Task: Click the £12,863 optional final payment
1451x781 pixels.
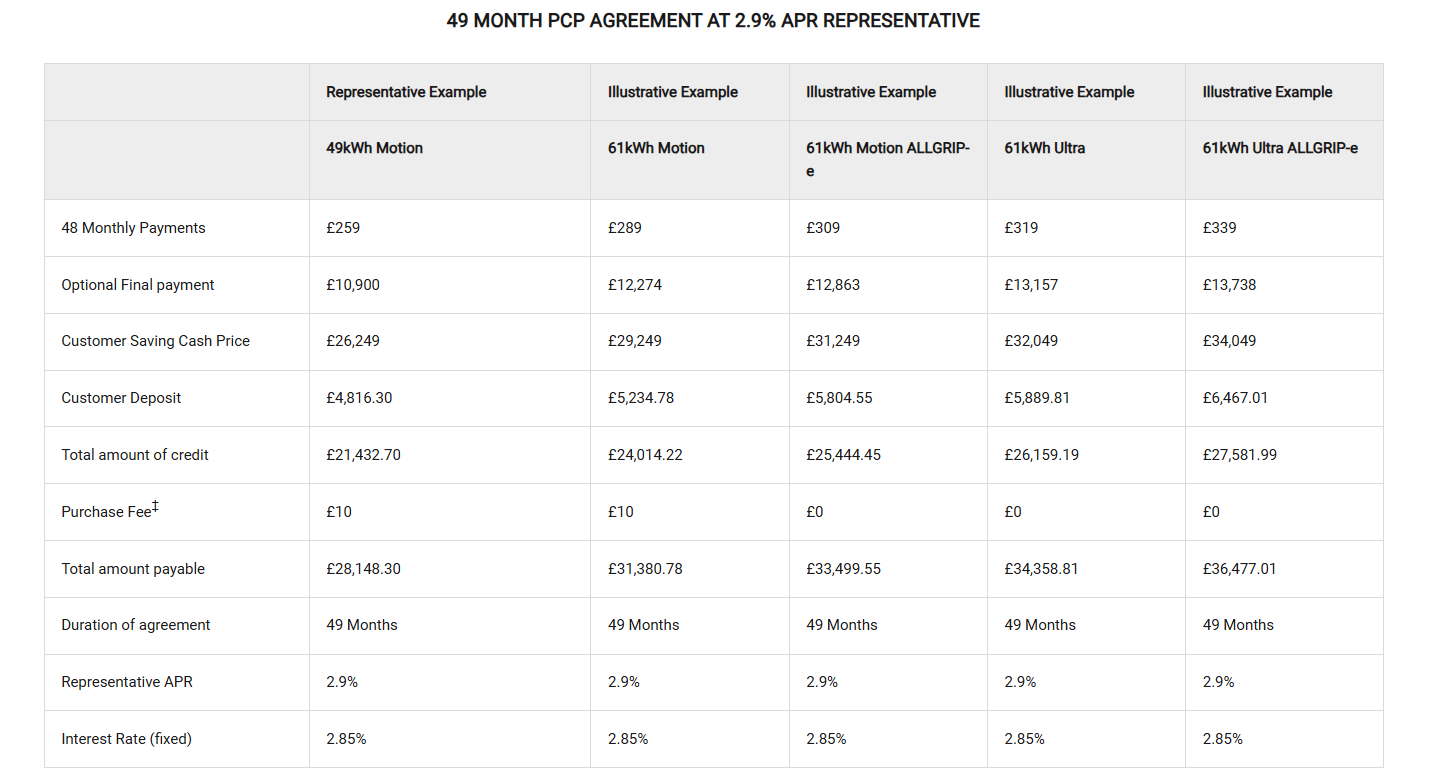Action: 832,285
